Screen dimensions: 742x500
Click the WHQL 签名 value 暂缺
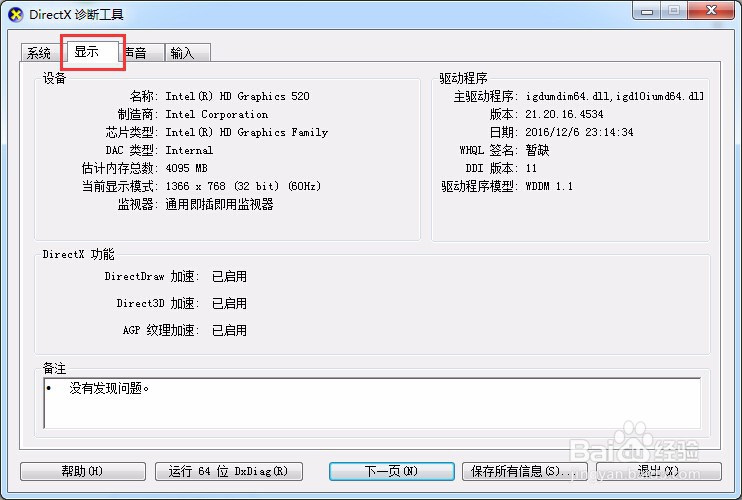pyautogui.click(x=537, y=150)
